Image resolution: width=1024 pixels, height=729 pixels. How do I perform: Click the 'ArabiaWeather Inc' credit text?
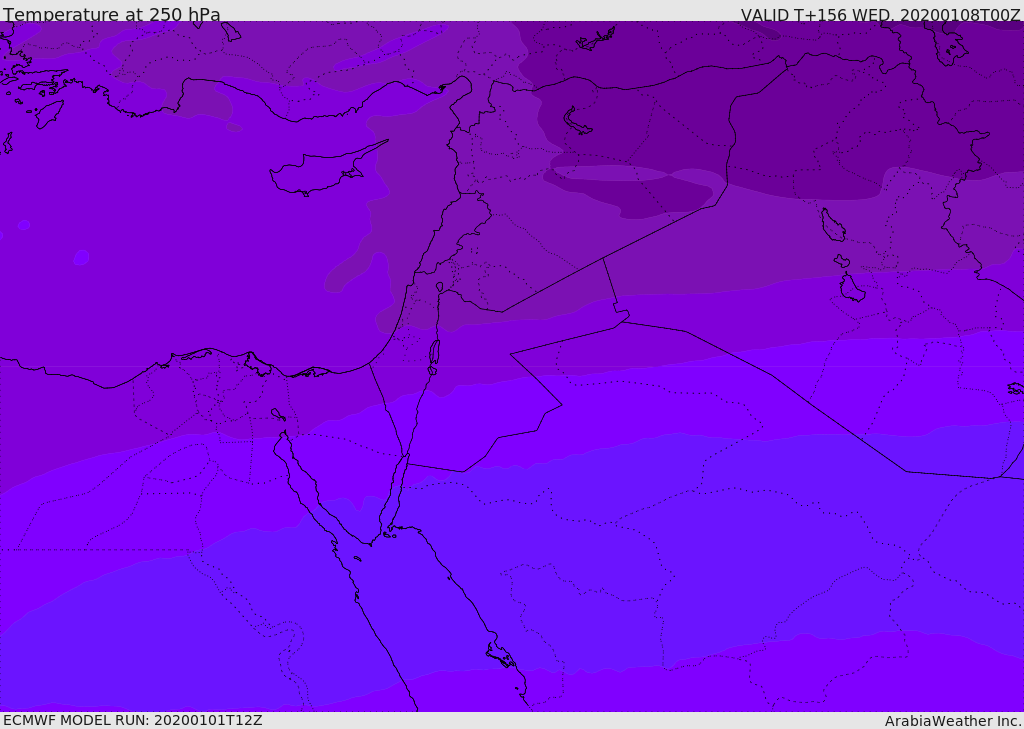tap(953, 721)
